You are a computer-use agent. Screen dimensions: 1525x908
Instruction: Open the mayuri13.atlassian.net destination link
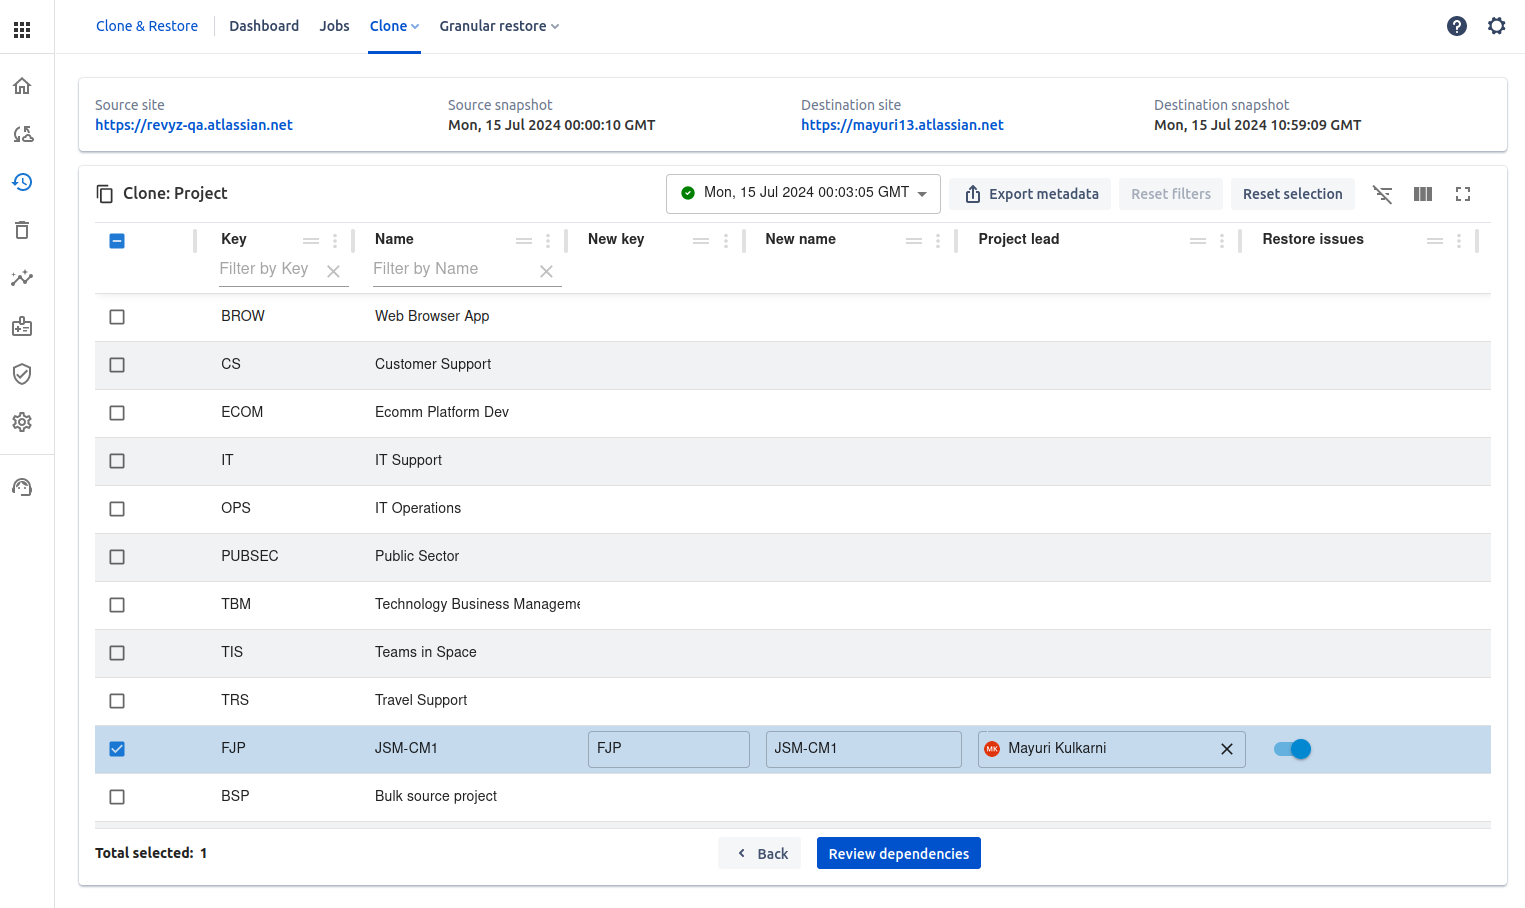(x=902, y=125)
